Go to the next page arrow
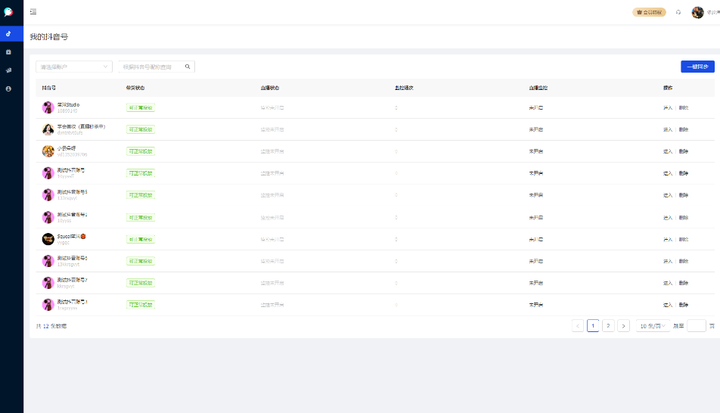This screenshot has width=720, height=413. coord(623,326)
